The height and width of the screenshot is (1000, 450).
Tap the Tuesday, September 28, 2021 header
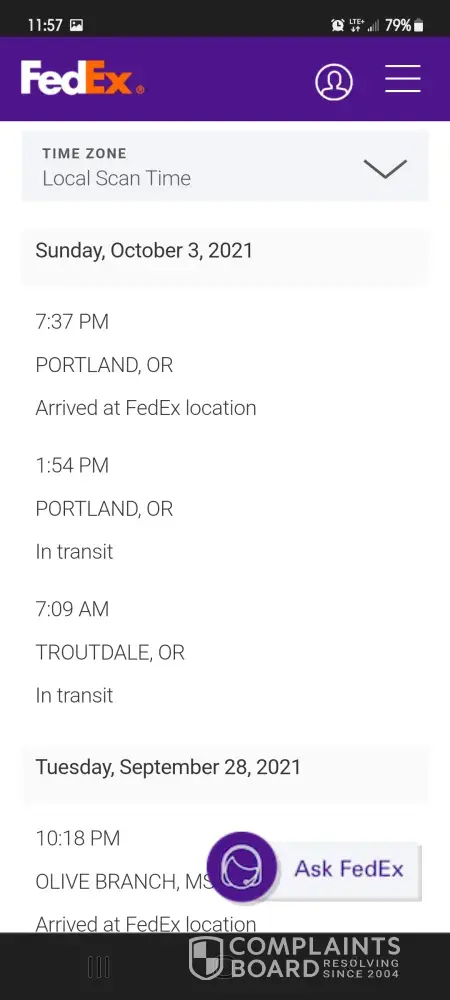(168, 767)
